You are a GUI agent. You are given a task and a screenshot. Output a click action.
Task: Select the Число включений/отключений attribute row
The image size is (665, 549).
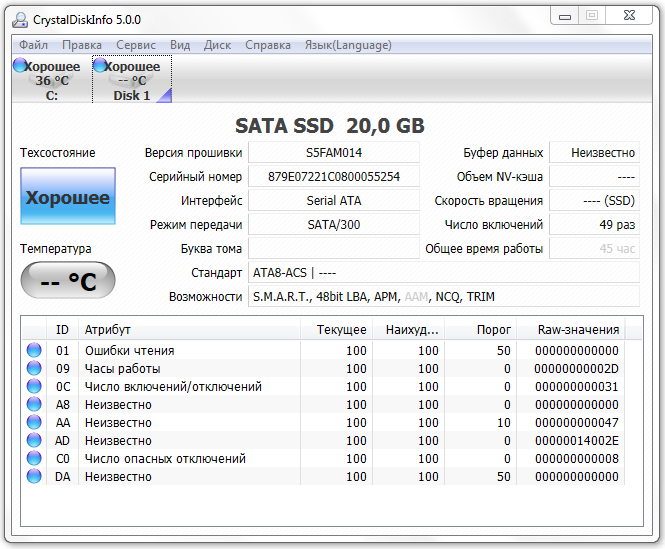click(323, 387)
